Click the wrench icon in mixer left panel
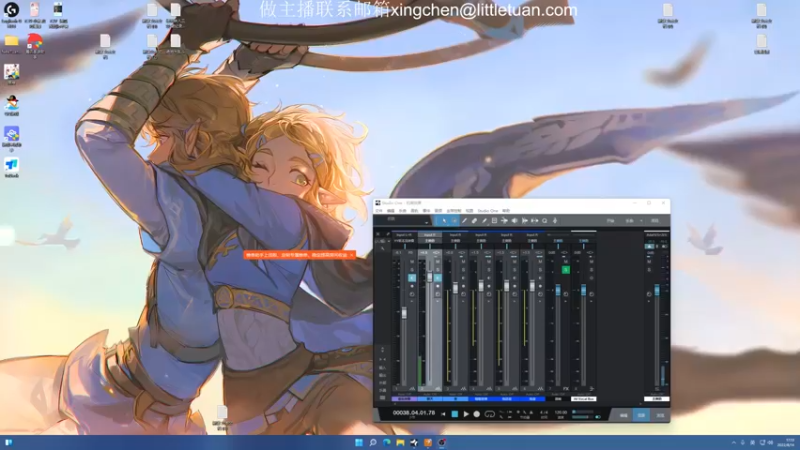This screenshot has height=450, width=800. (x=383, y=248)
